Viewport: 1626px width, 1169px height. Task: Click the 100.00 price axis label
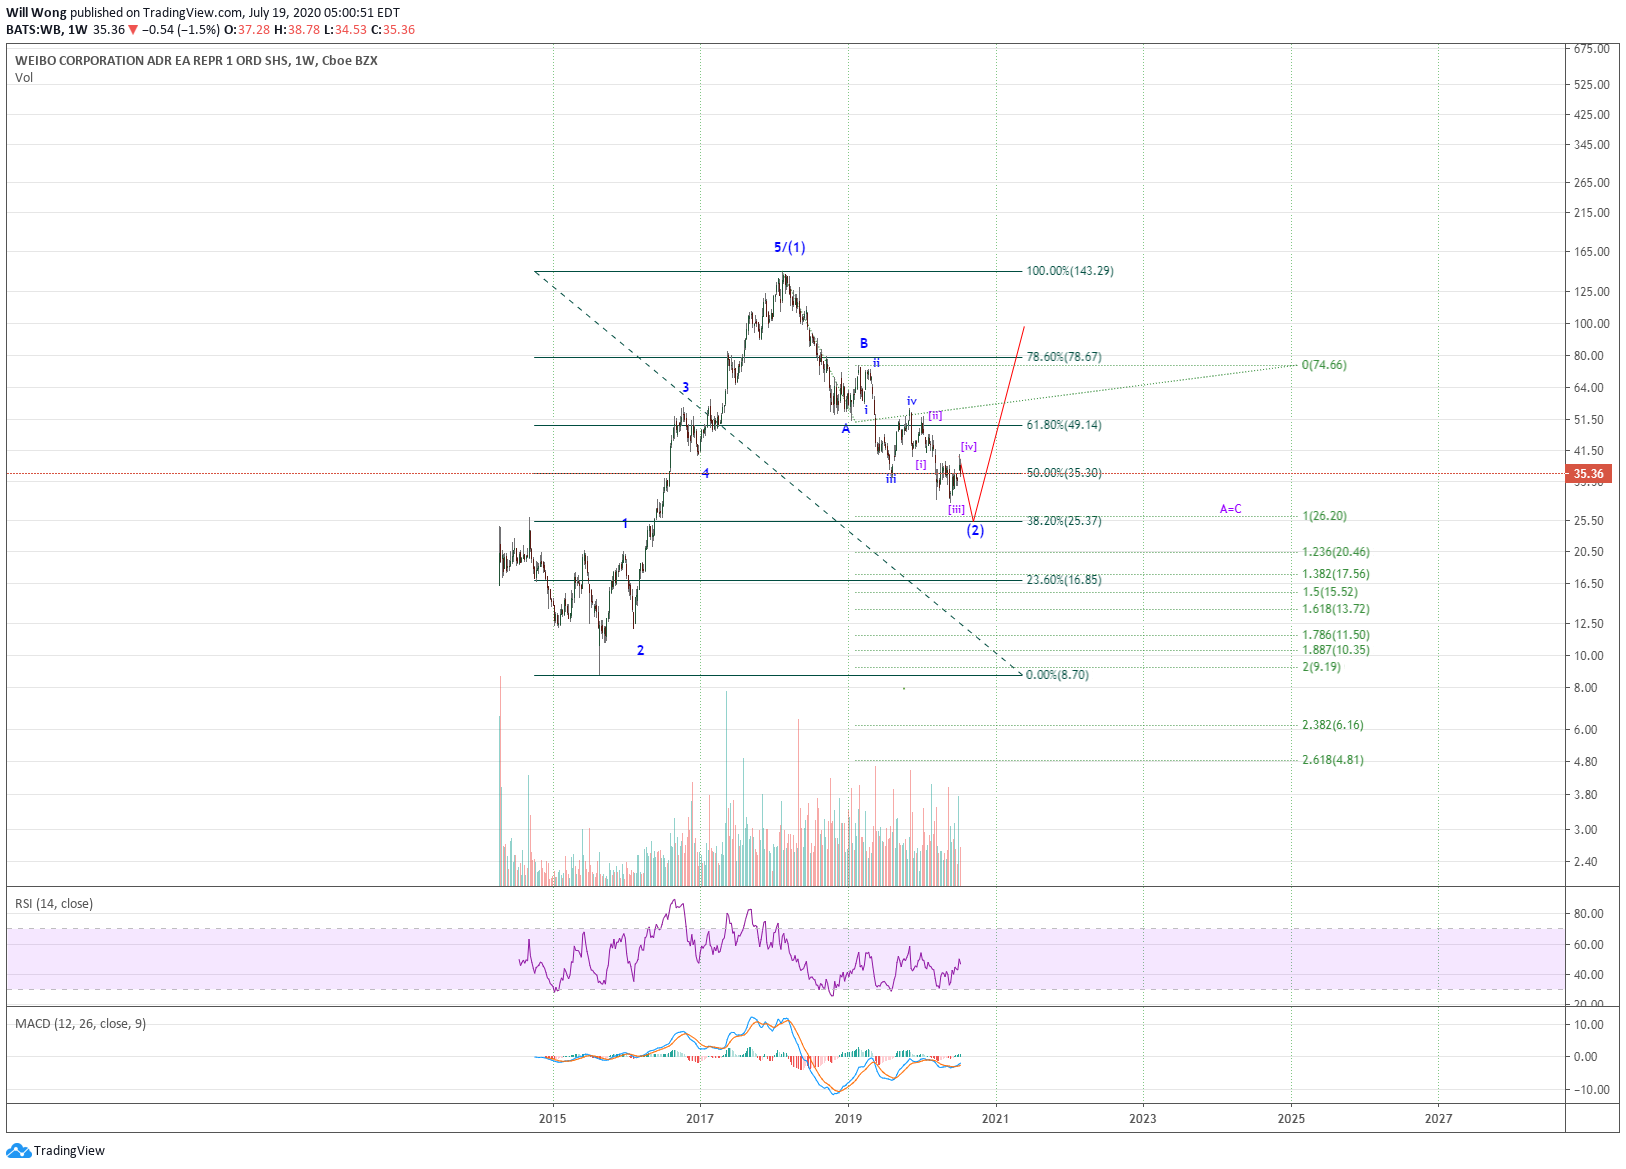point(1591,324)
